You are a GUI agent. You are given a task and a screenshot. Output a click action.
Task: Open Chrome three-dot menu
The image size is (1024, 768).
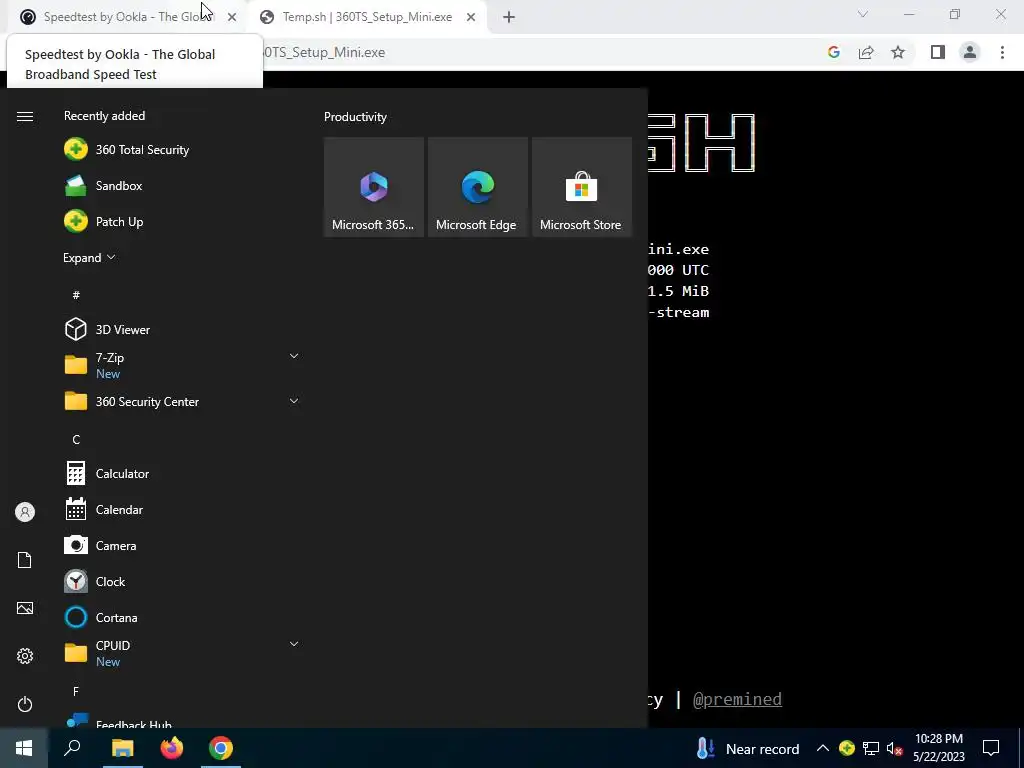click(1002, 52)
